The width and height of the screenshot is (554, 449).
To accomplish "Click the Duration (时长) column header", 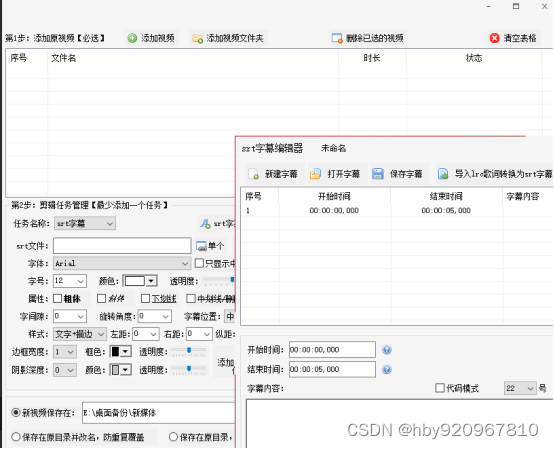I will 372,58.
